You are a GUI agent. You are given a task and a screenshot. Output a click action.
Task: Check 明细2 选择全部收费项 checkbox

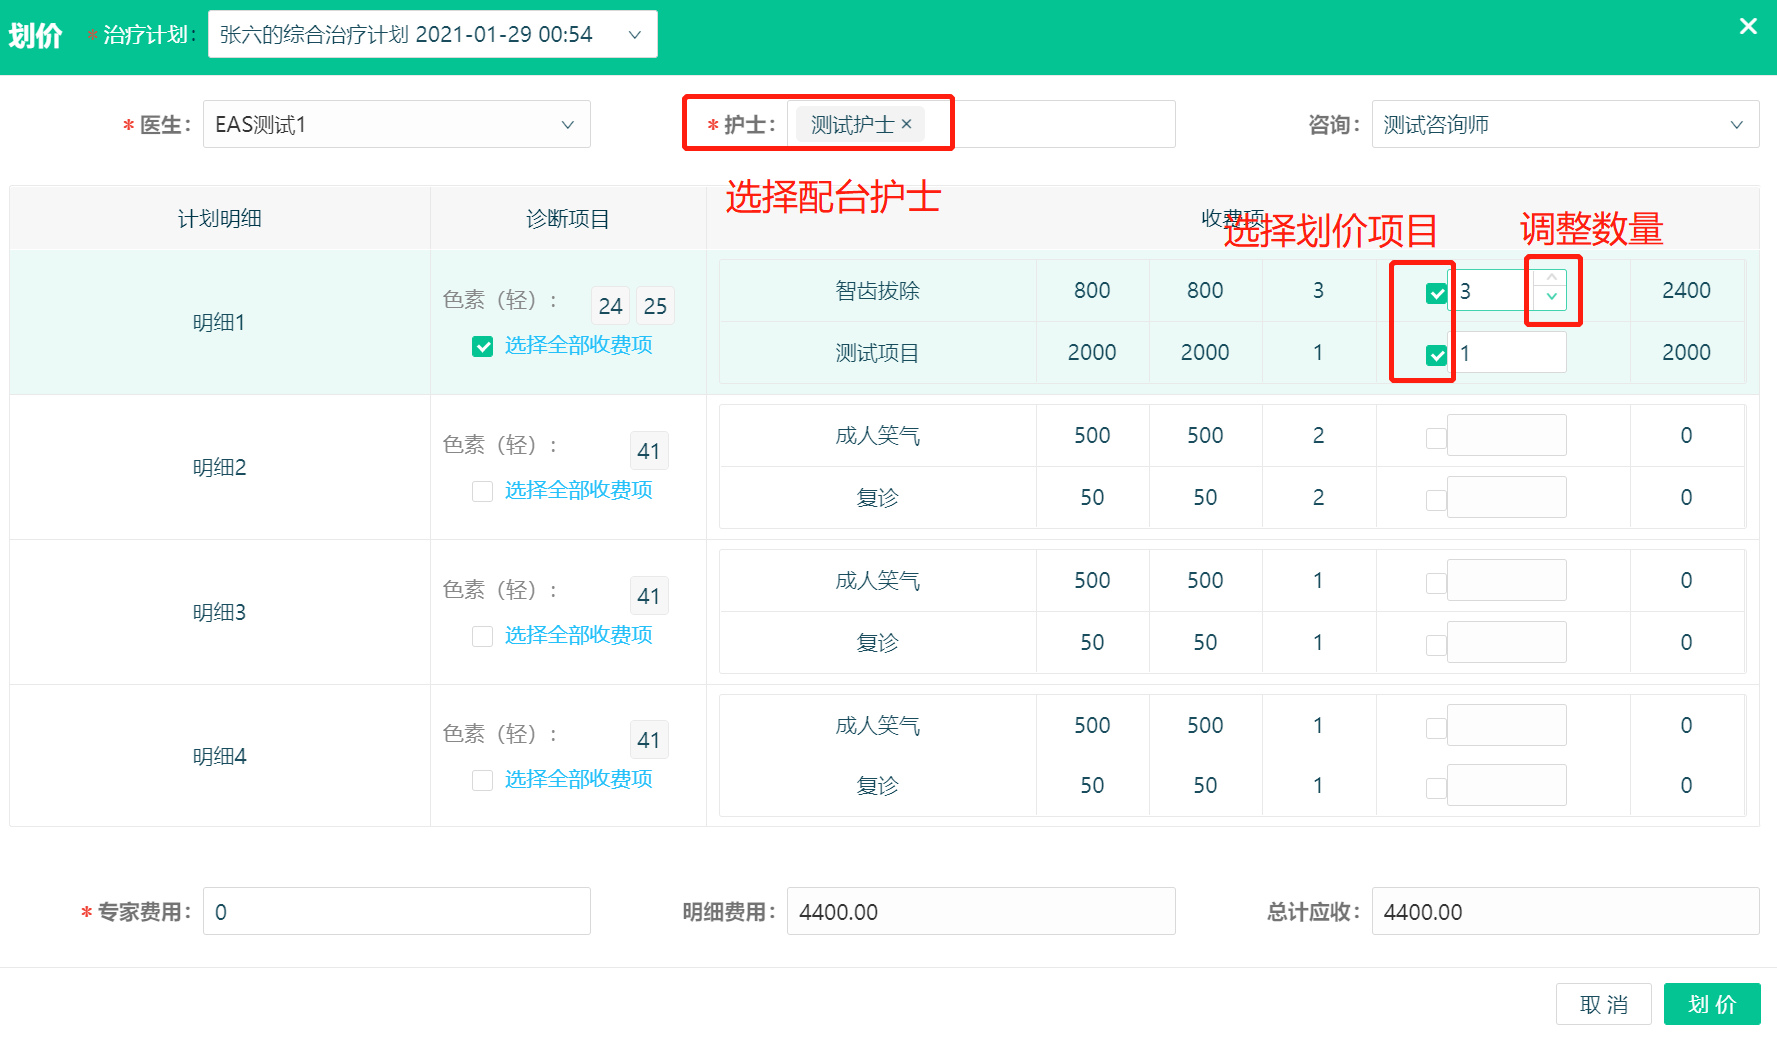[x=482, y=491]
